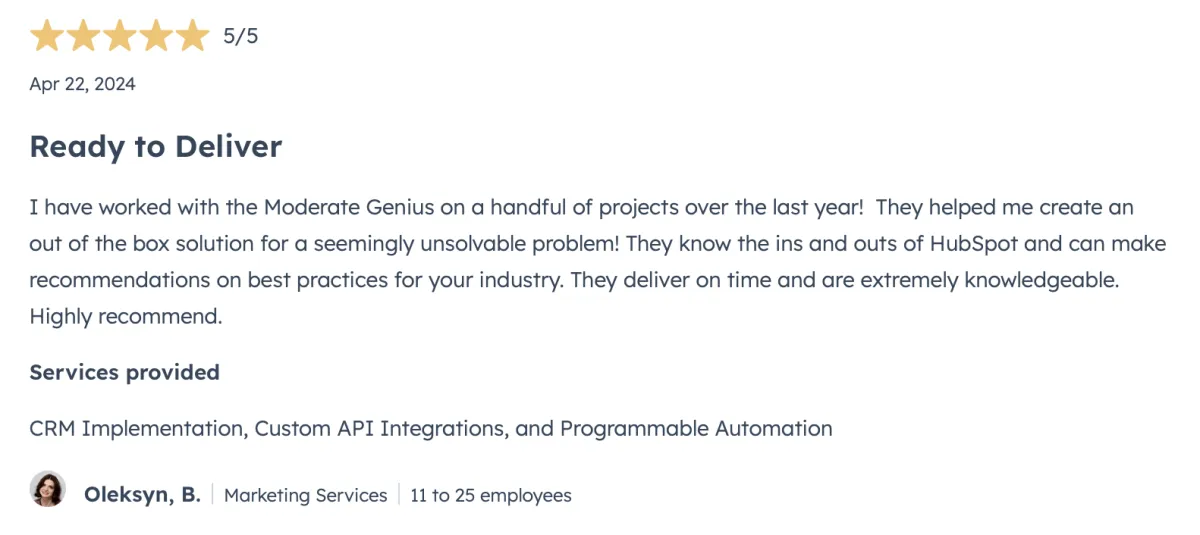Click the Services provided heading
This screenshot has height=535, width=1200.
(125, 372)
